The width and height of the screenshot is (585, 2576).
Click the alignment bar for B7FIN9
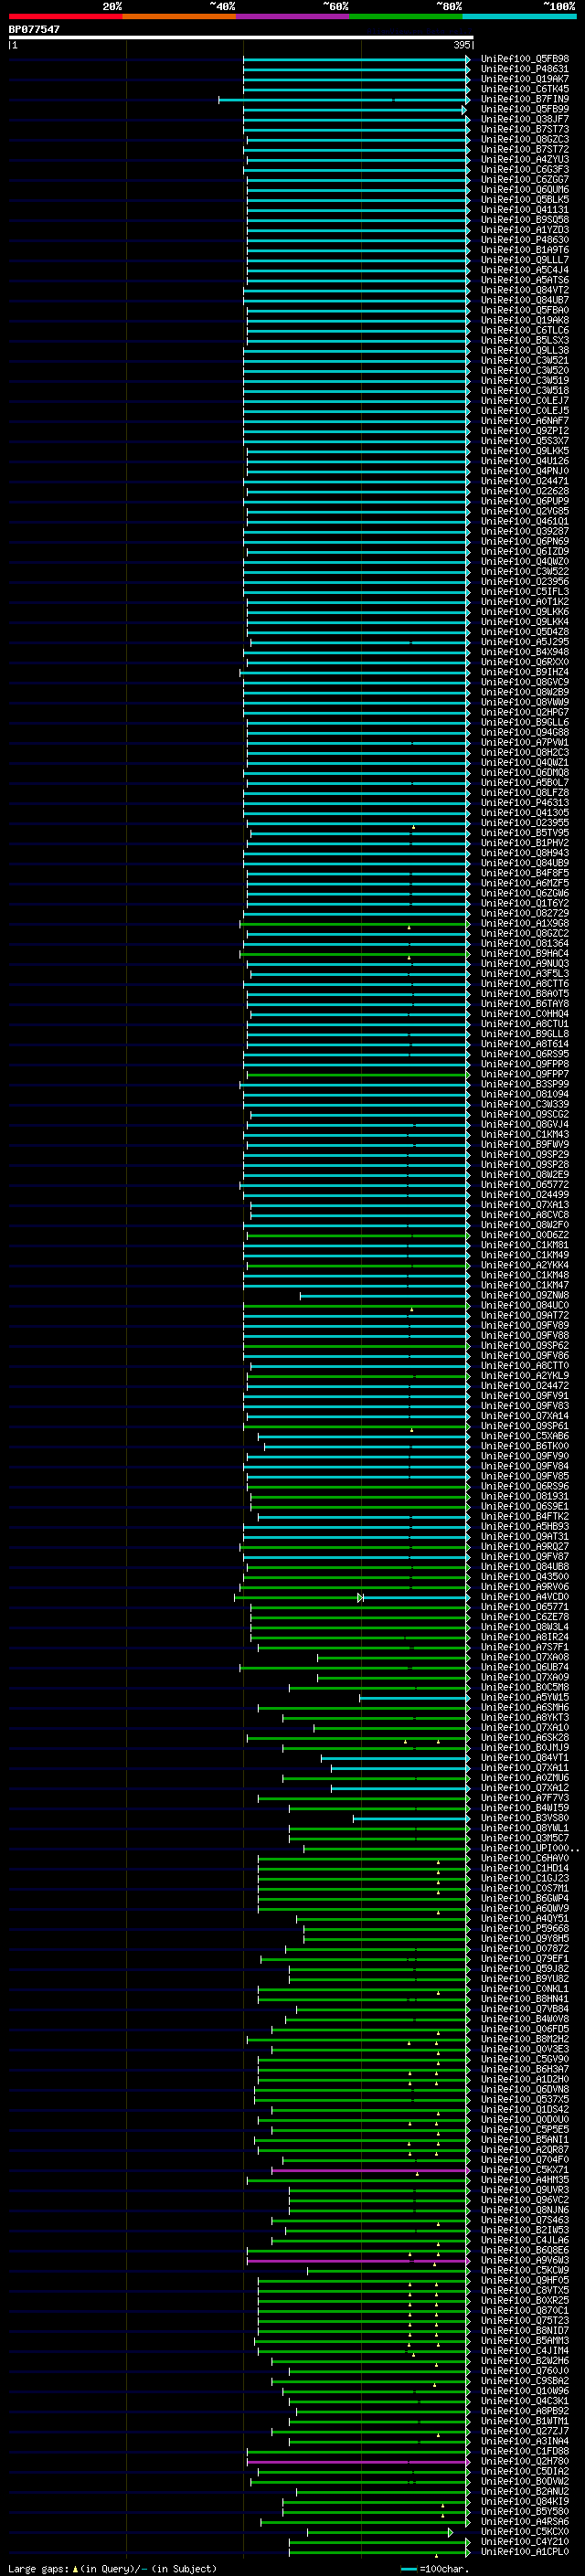pyautogui.click(x=344, y=99)
